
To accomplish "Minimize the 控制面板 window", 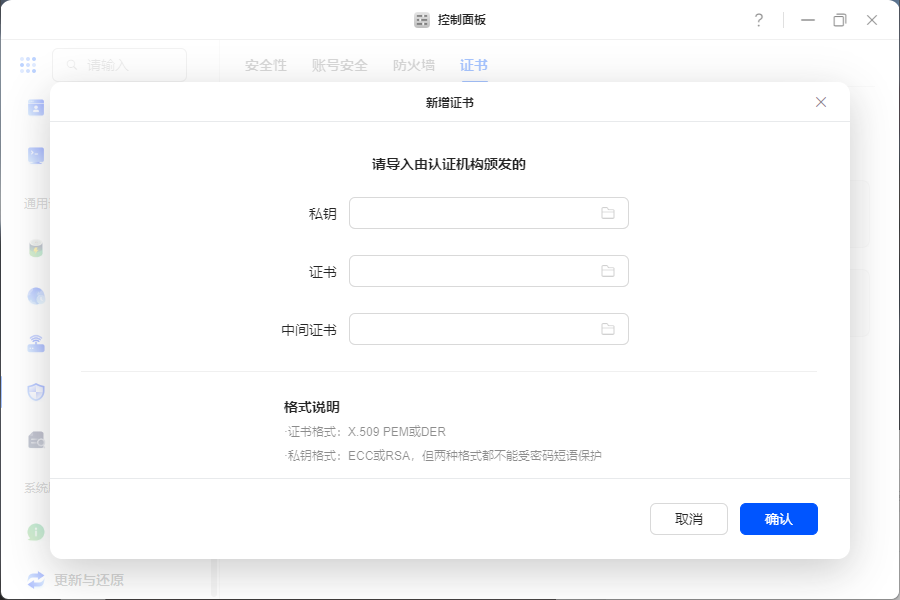I will coord(808,20).
